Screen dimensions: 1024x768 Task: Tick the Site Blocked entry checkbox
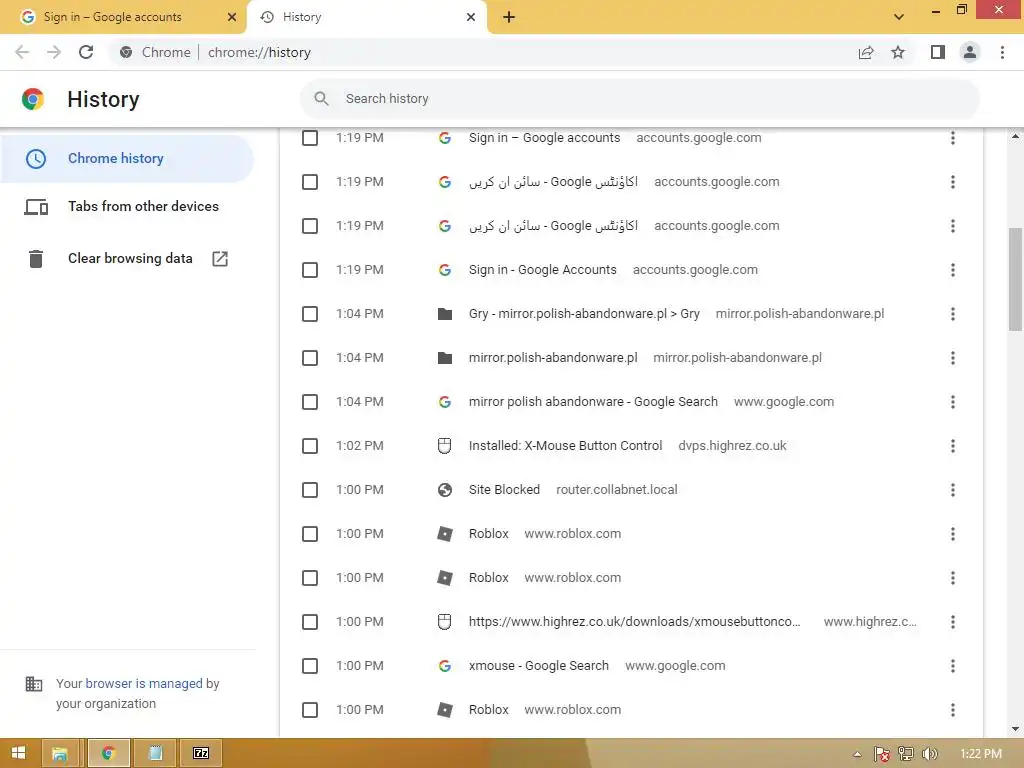pyautogui.click(x=310, y=490)
